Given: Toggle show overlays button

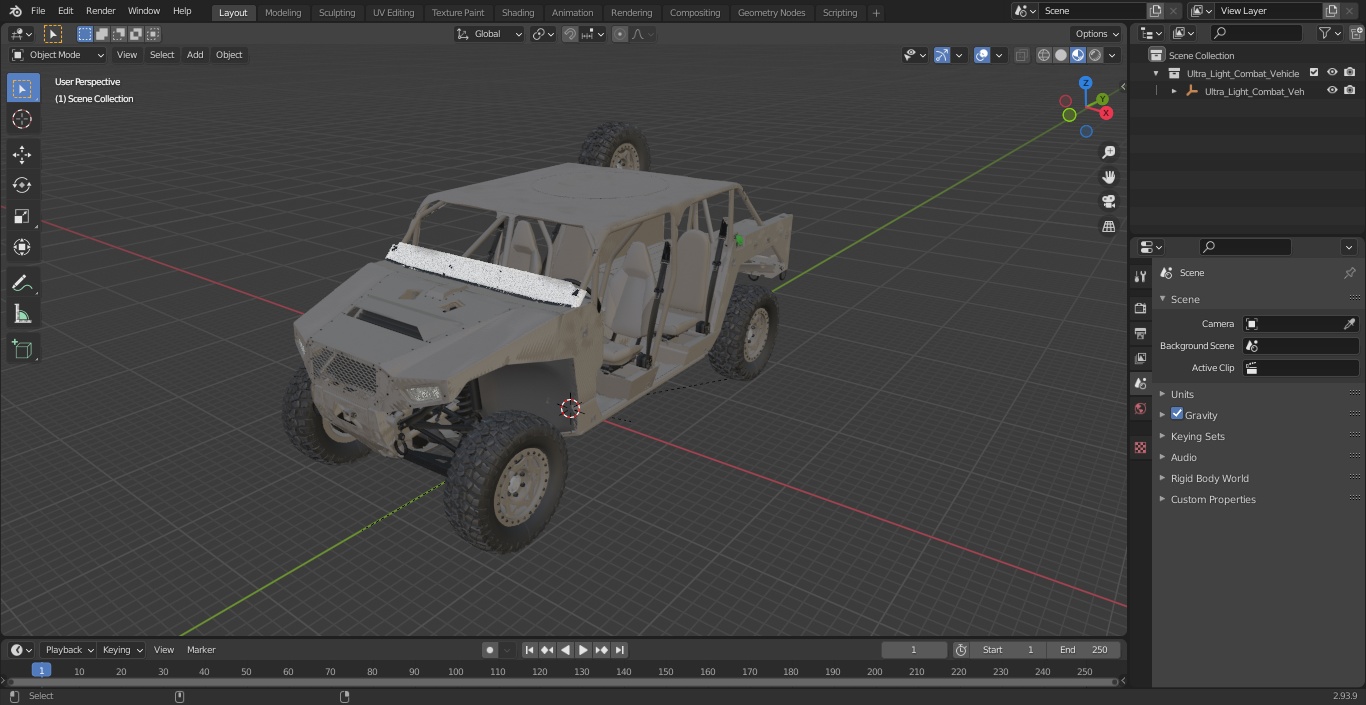Looking at the screenshot, I should point(982,55).
